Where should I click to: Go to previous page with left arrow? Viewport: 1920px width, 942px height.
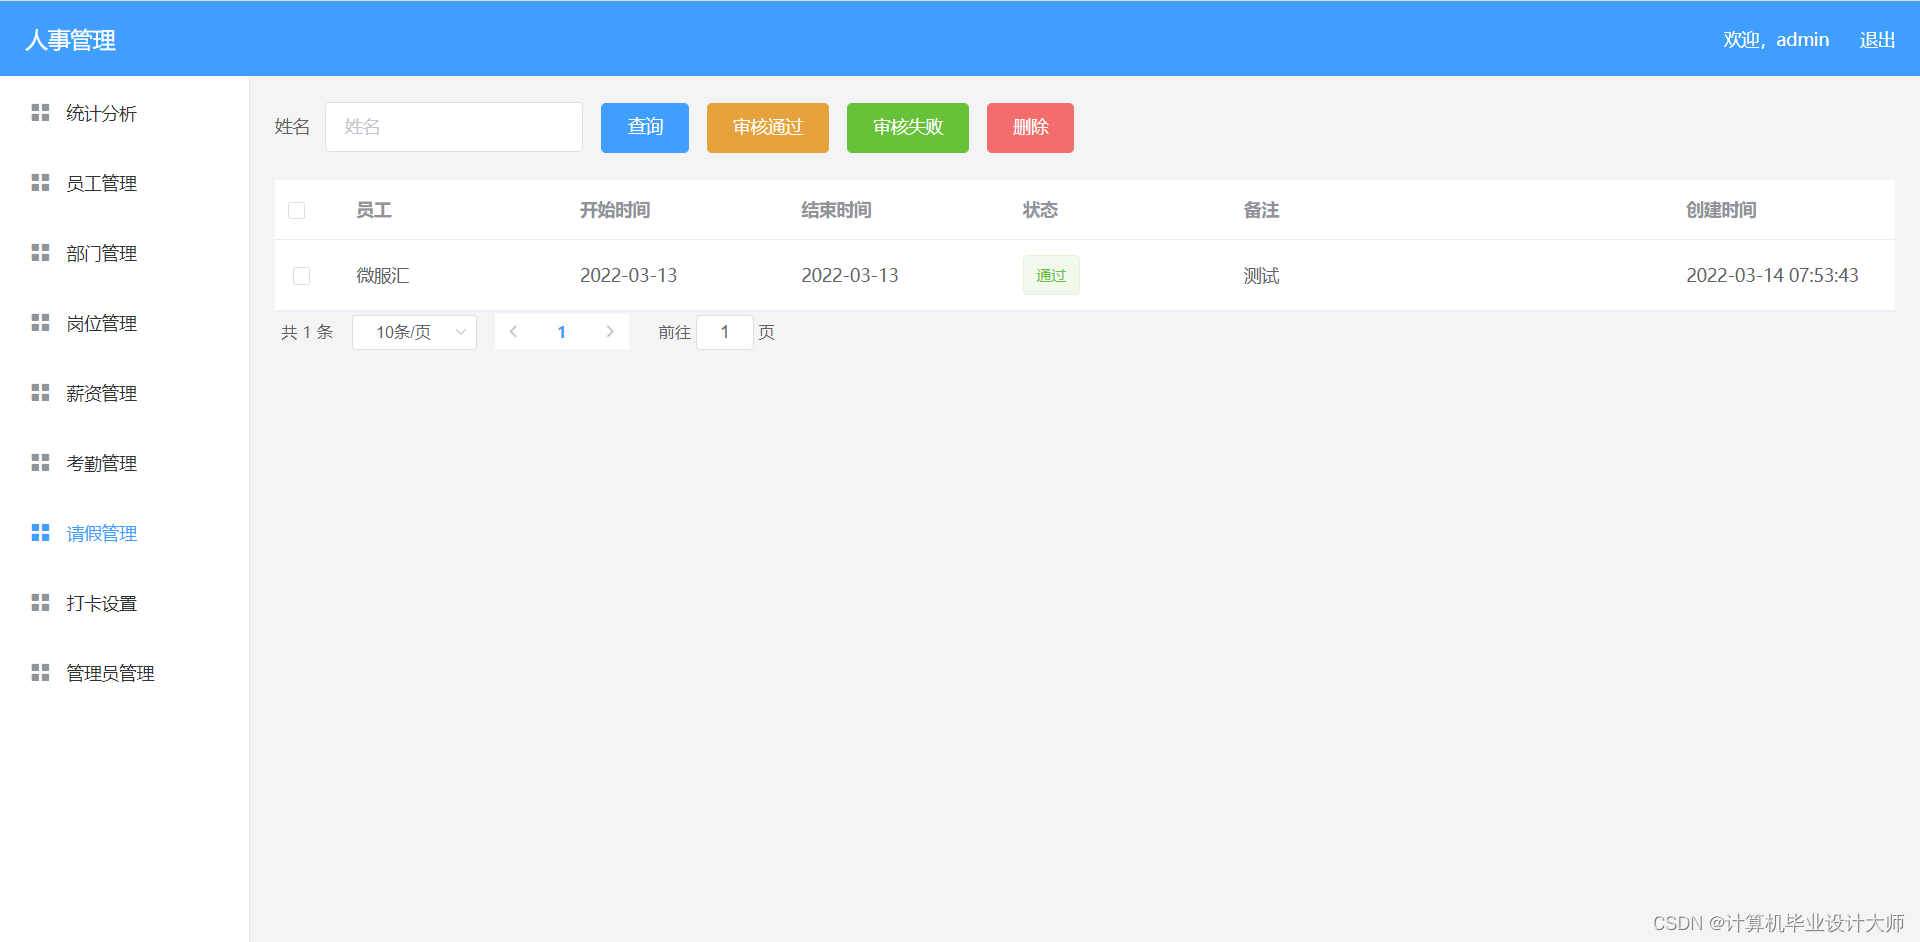(513, 332)
